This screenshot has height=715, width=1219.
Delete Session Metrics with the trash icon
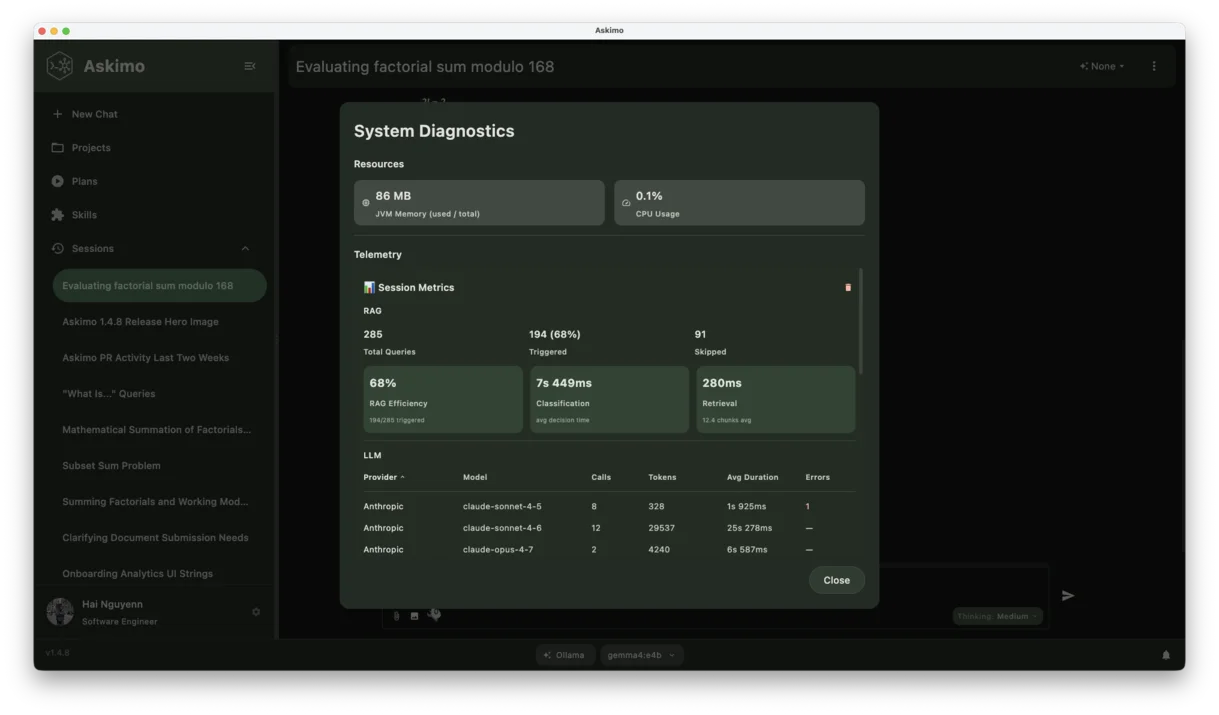click(x=848, y=287)
